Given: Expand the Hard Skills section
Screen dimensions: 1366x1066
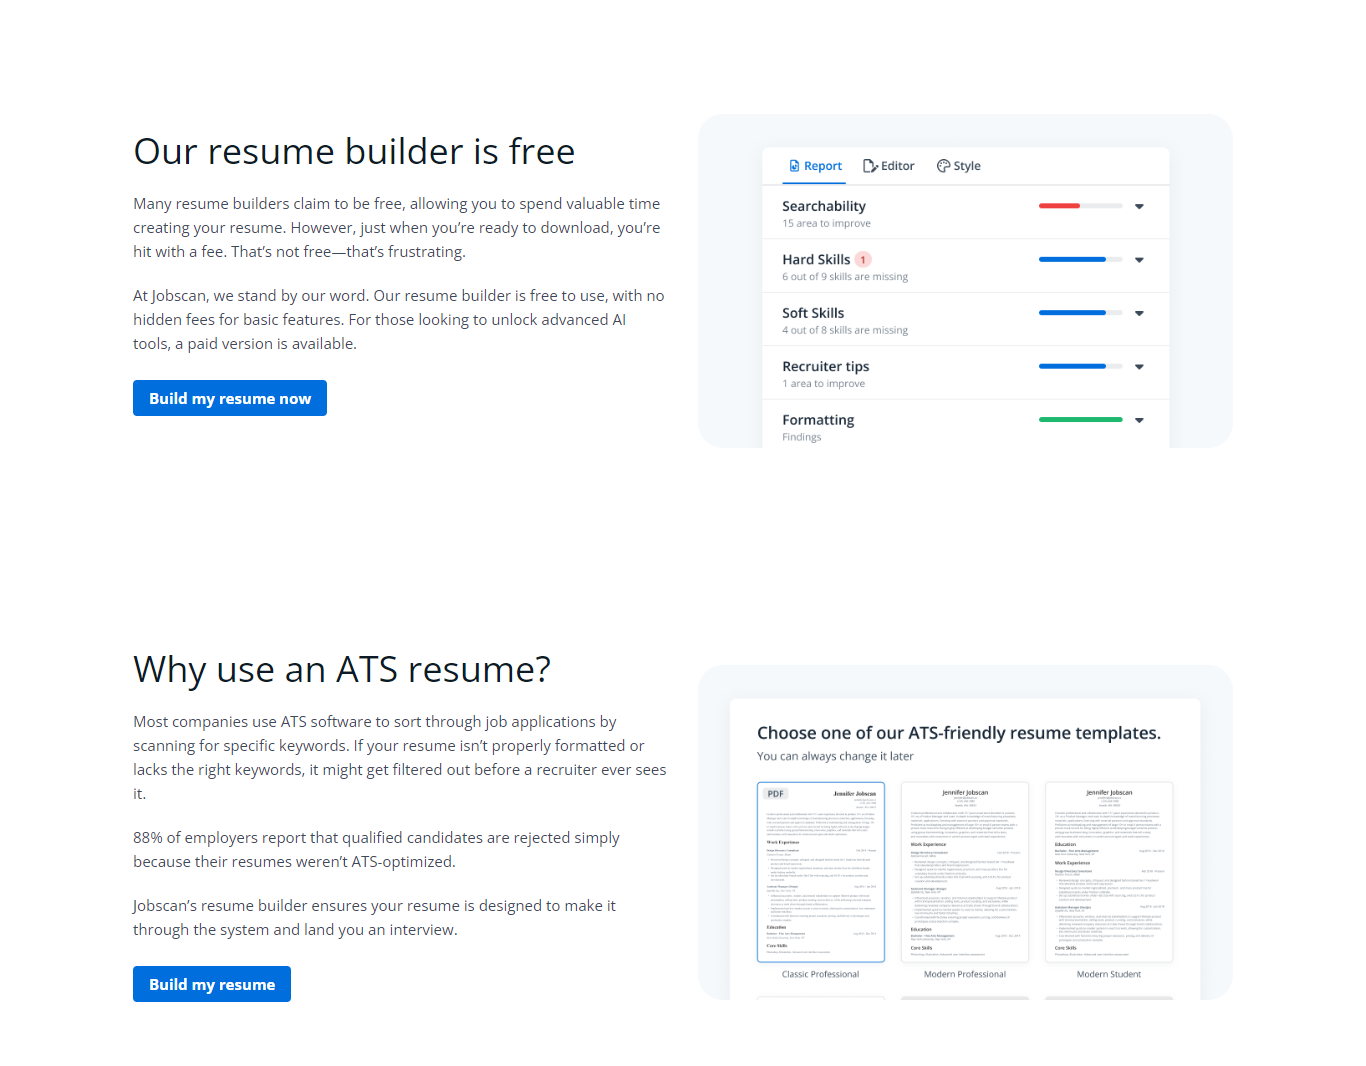Looking at the screenshot, I should tap(1139, 260).
